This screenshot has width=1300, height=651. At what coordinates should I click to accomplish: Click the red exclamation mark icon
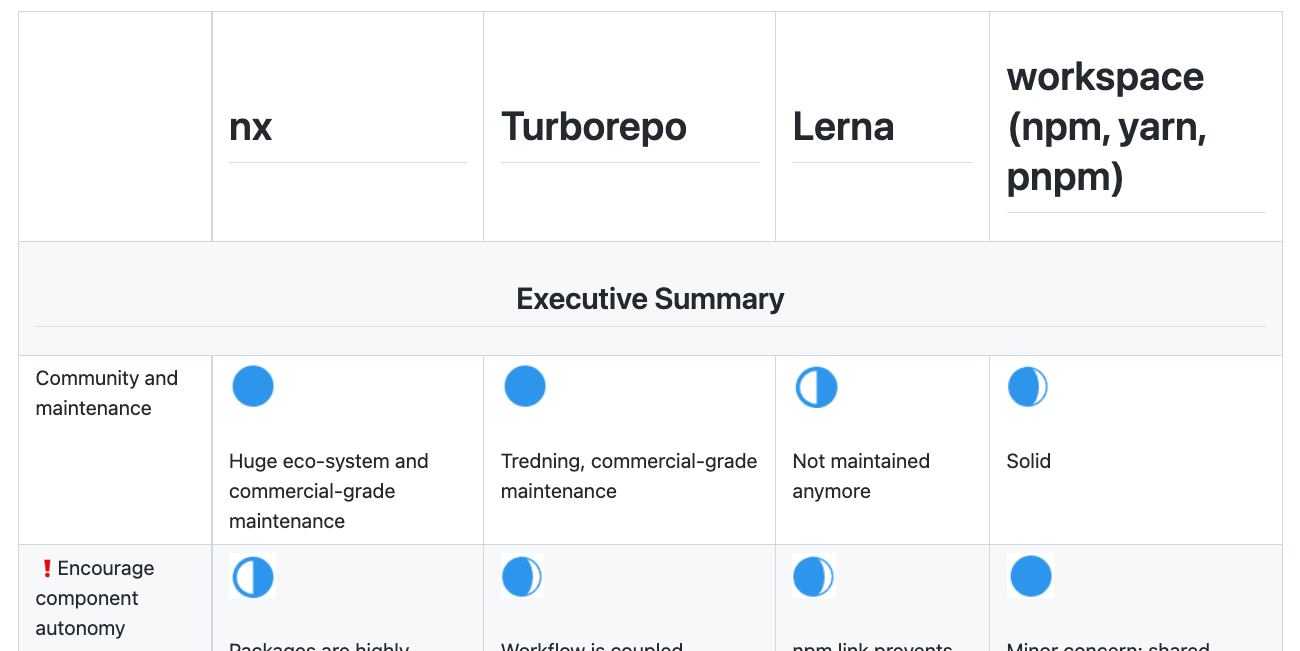(x=46, y=568)
